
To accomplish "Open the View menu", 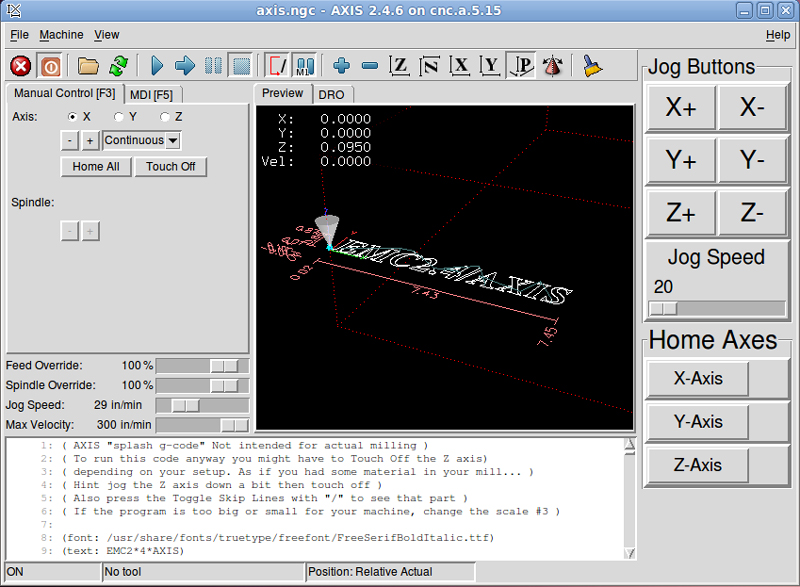I will click(106, 35).
